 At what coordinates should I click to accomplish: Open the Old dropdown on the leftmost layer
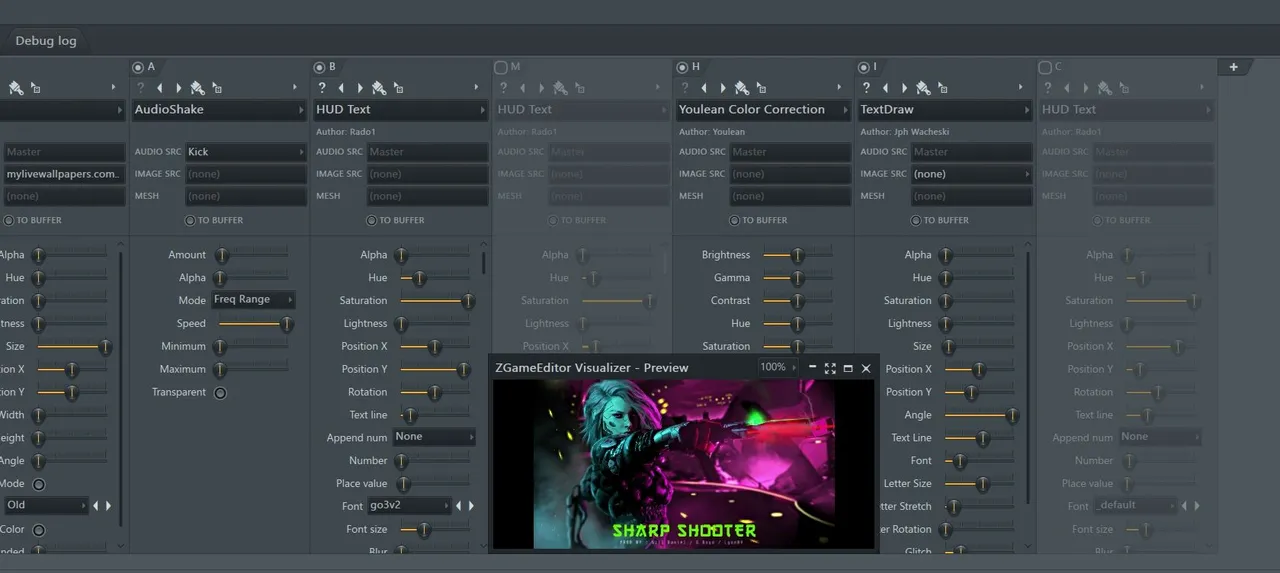pos(46,506)
